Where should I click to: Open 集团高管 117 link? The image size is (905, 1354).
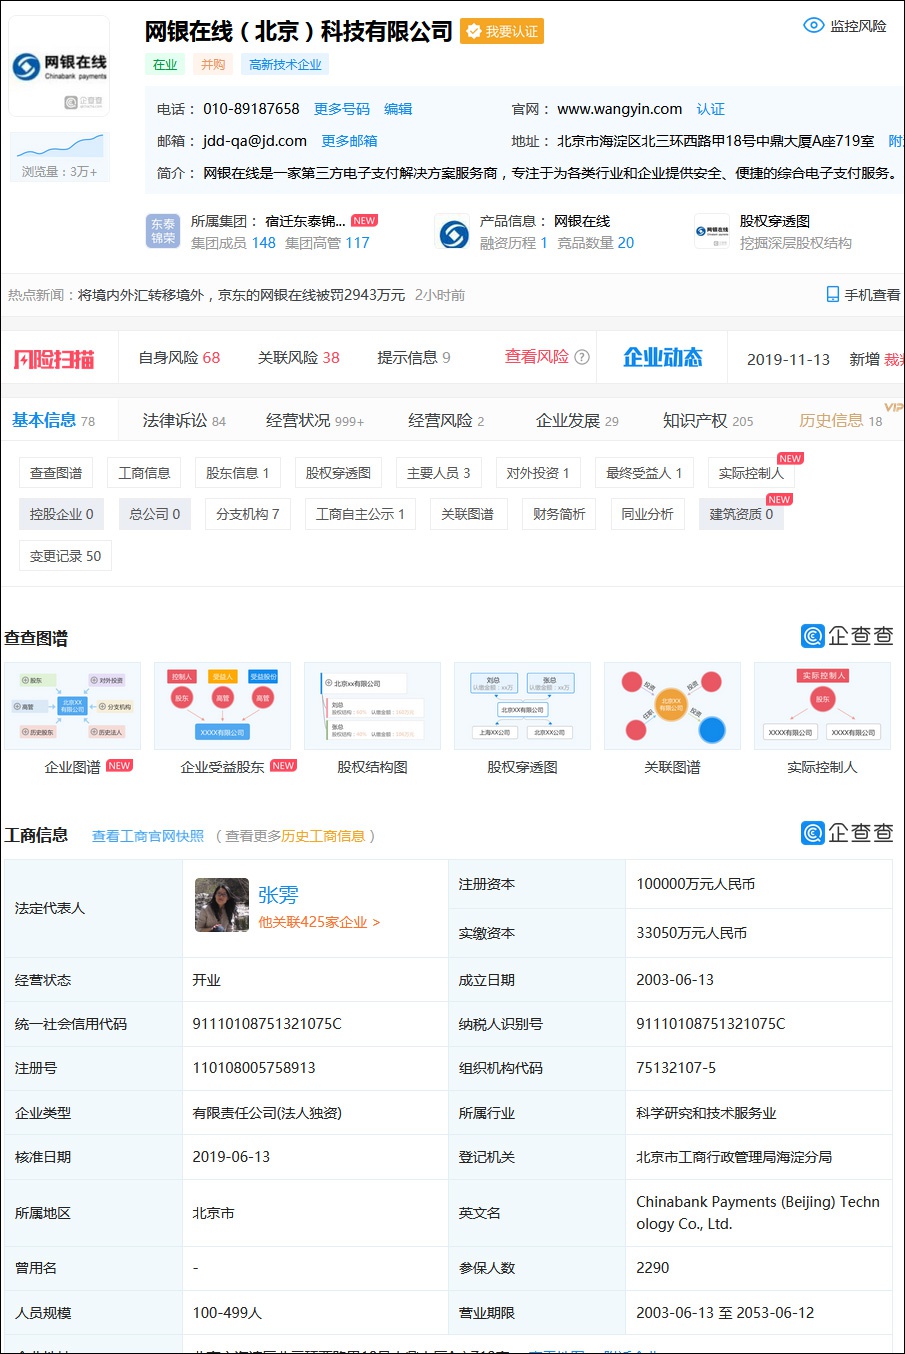(327, 243)
